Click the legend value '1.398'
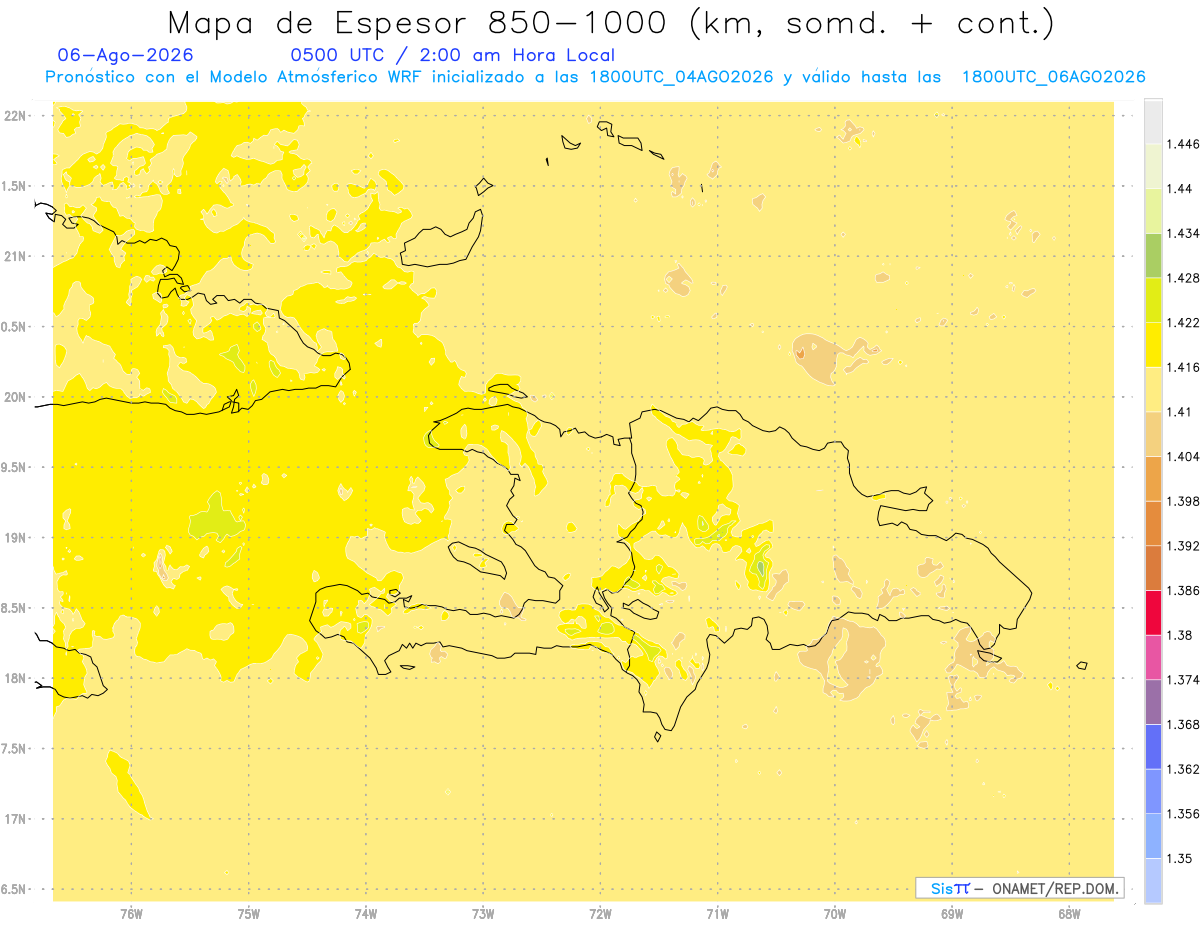This screenshot has height=927, width=1200. (x=1184, y=501)
